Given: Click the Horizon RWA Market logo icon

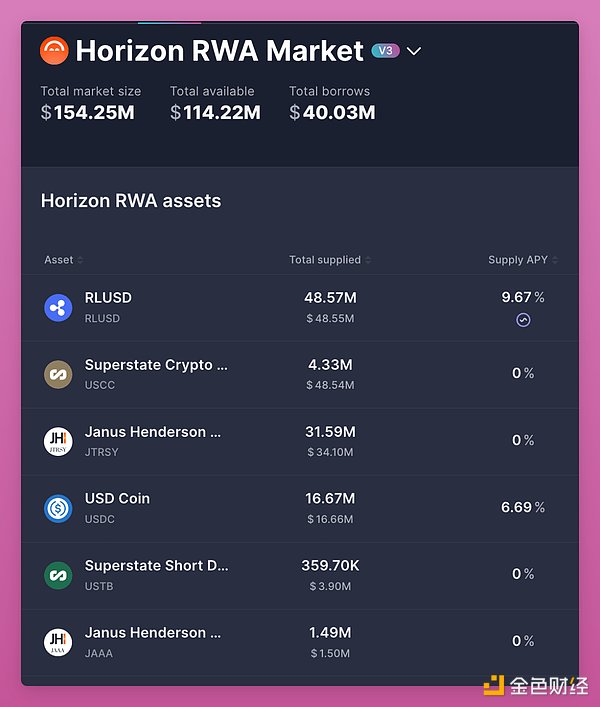Looking at the screenshot, I should point(54,50).
